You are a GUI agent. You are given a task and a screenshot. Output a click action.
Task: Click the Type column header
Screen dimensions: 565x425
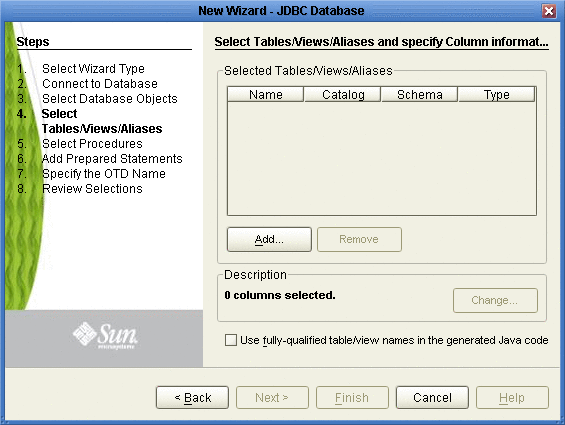coord(497,94)
